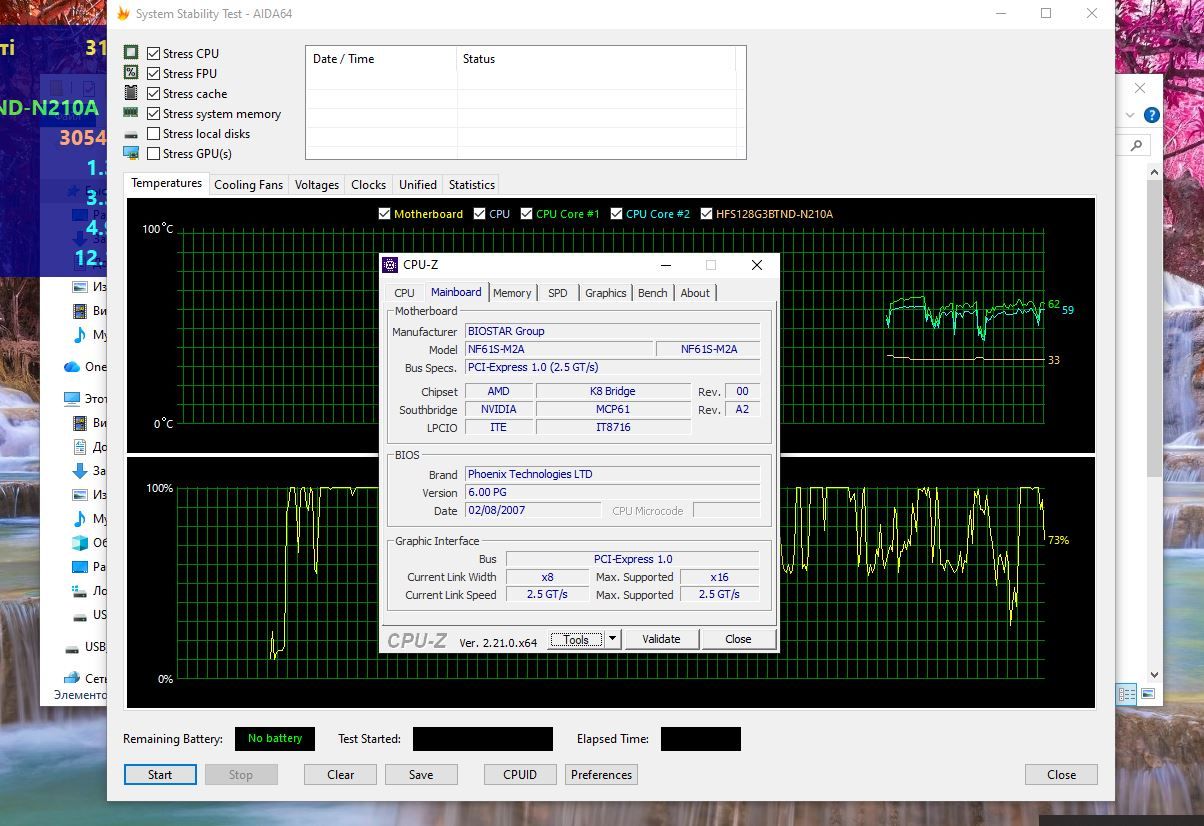This screenshot has height=826, width=1204.
Task: Click the memory module icon beside Stress system memory
Action: pos(131,113)
